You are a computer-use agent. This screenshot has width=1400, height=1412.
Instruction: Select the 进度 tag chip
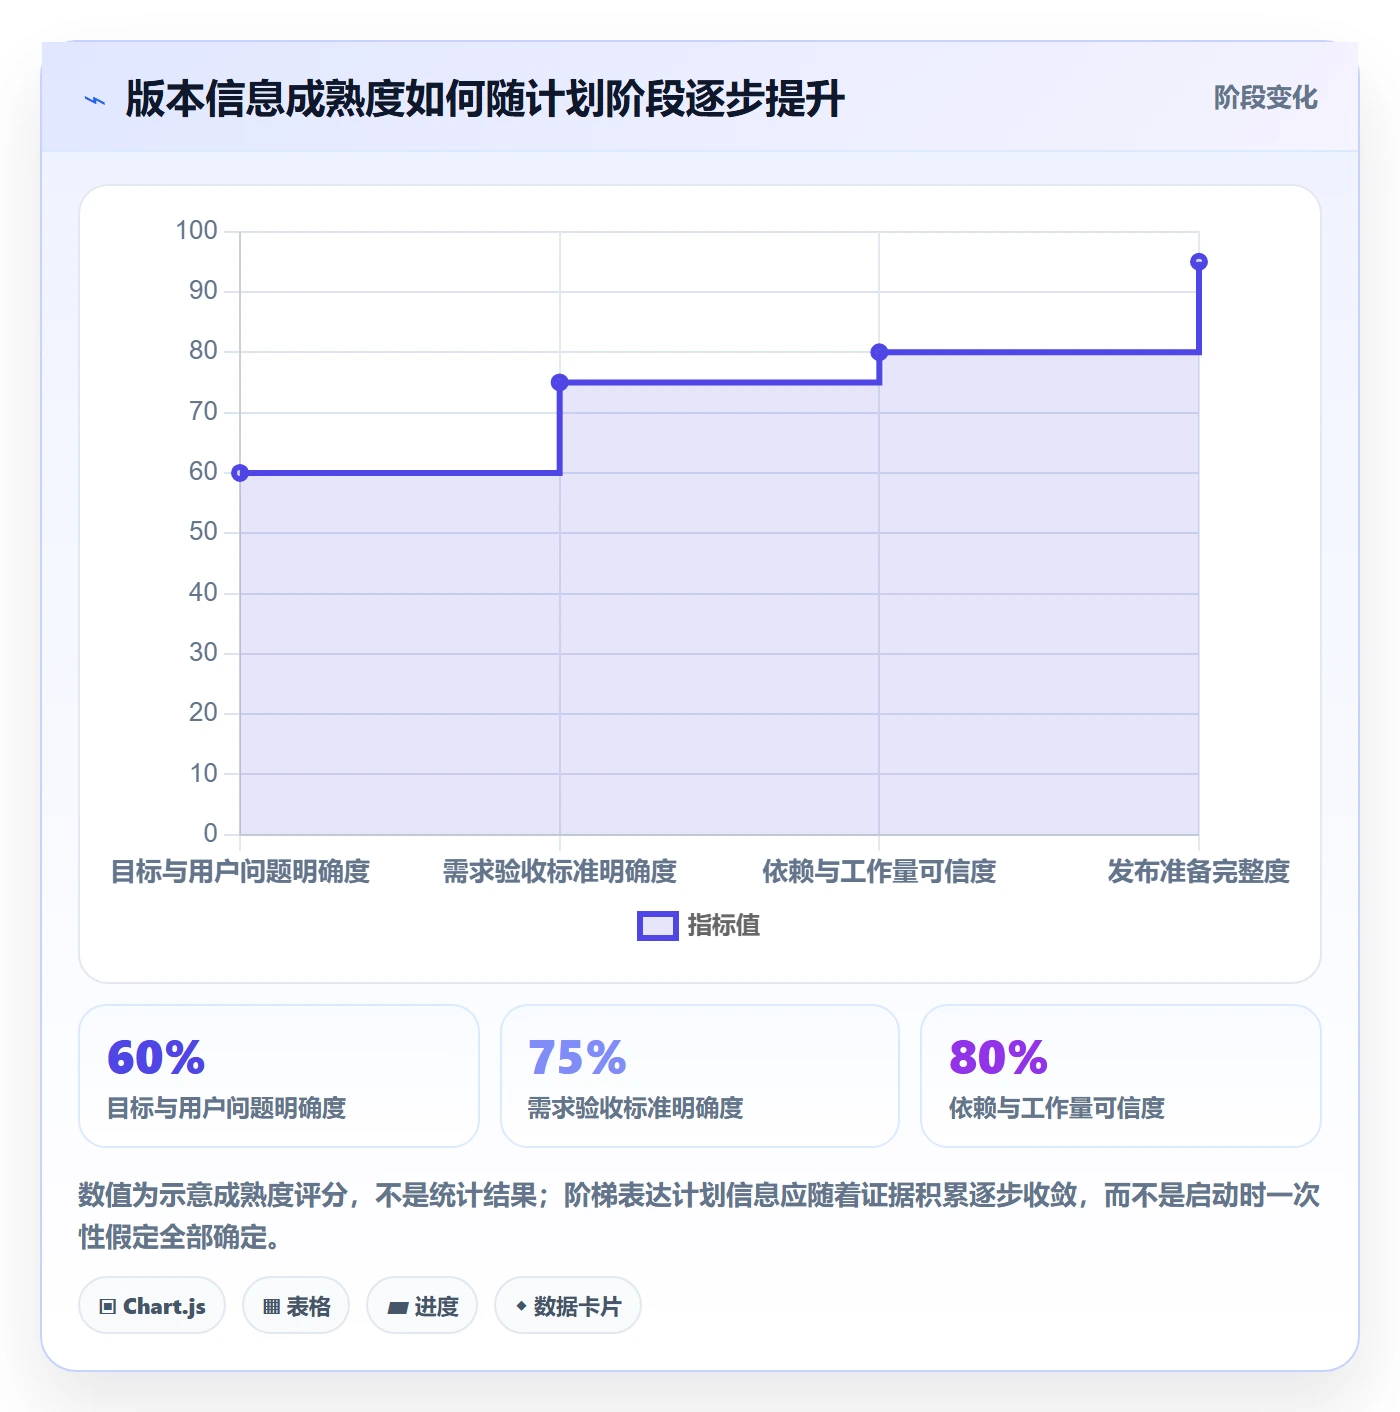422,1305
